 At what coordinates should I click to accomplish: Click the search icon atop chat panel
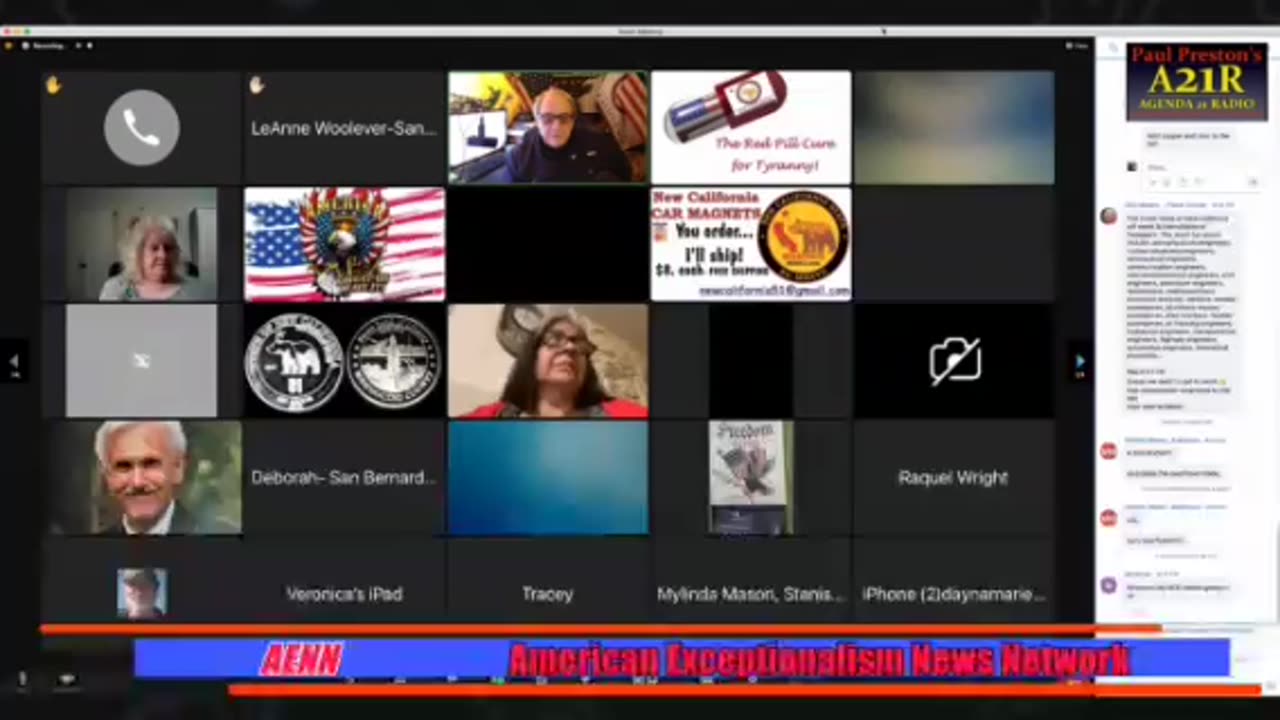[x=1114, y=47]
